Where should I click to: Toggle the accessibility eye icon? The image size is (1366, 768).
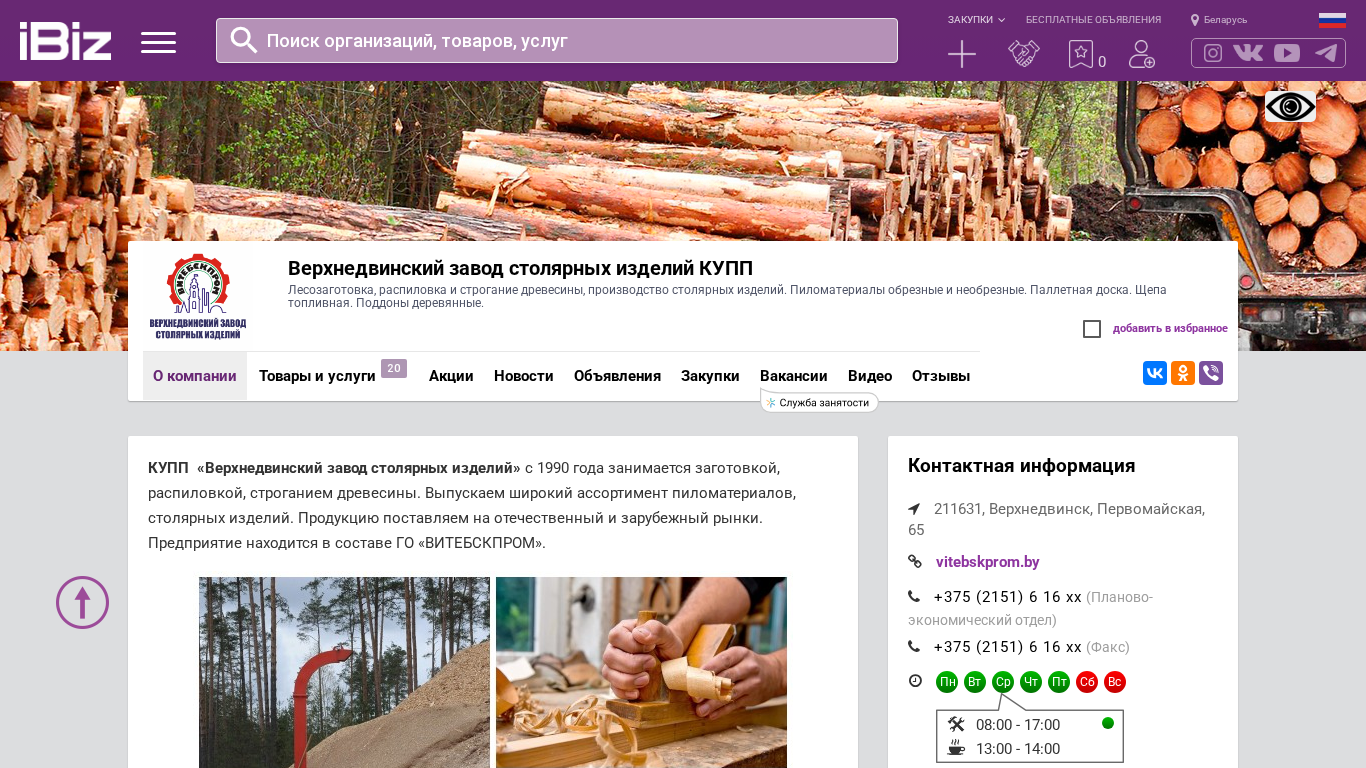(x=1290, y=106)
